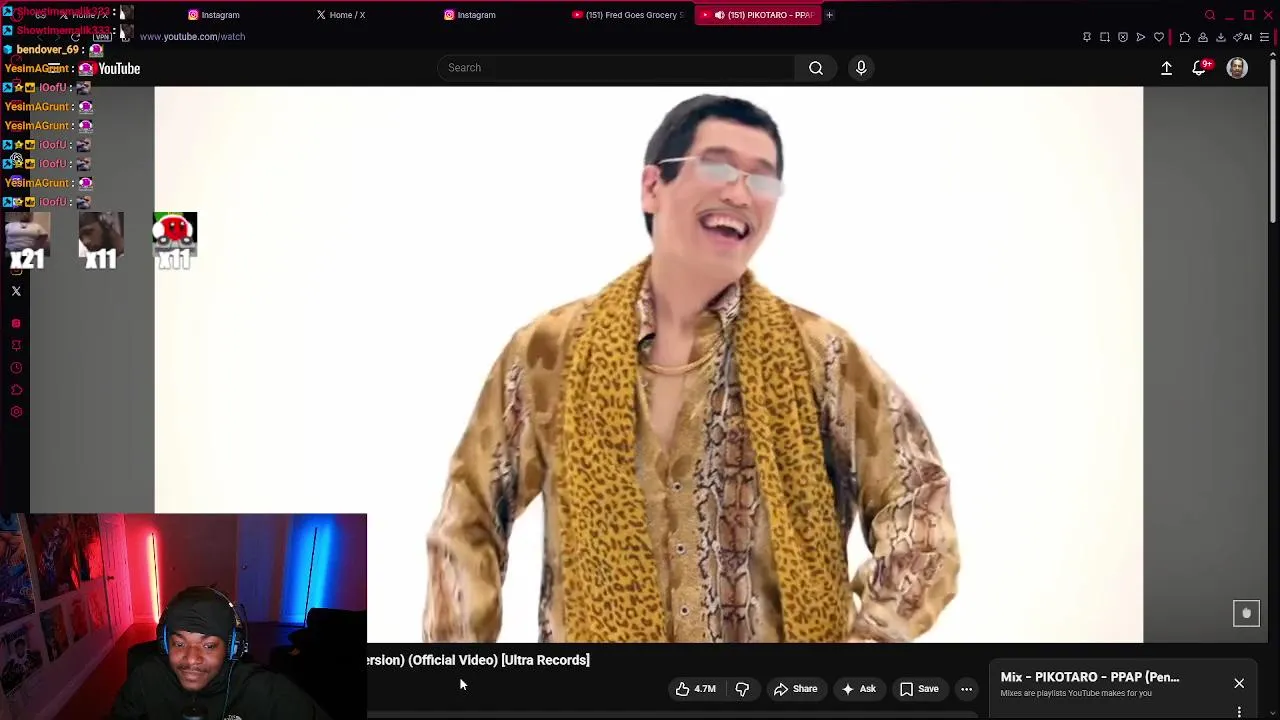The width and height of the screenshot is (1280, 720).
Task: Open the ad blocker shield icon
Action: tap(1123, 37)
